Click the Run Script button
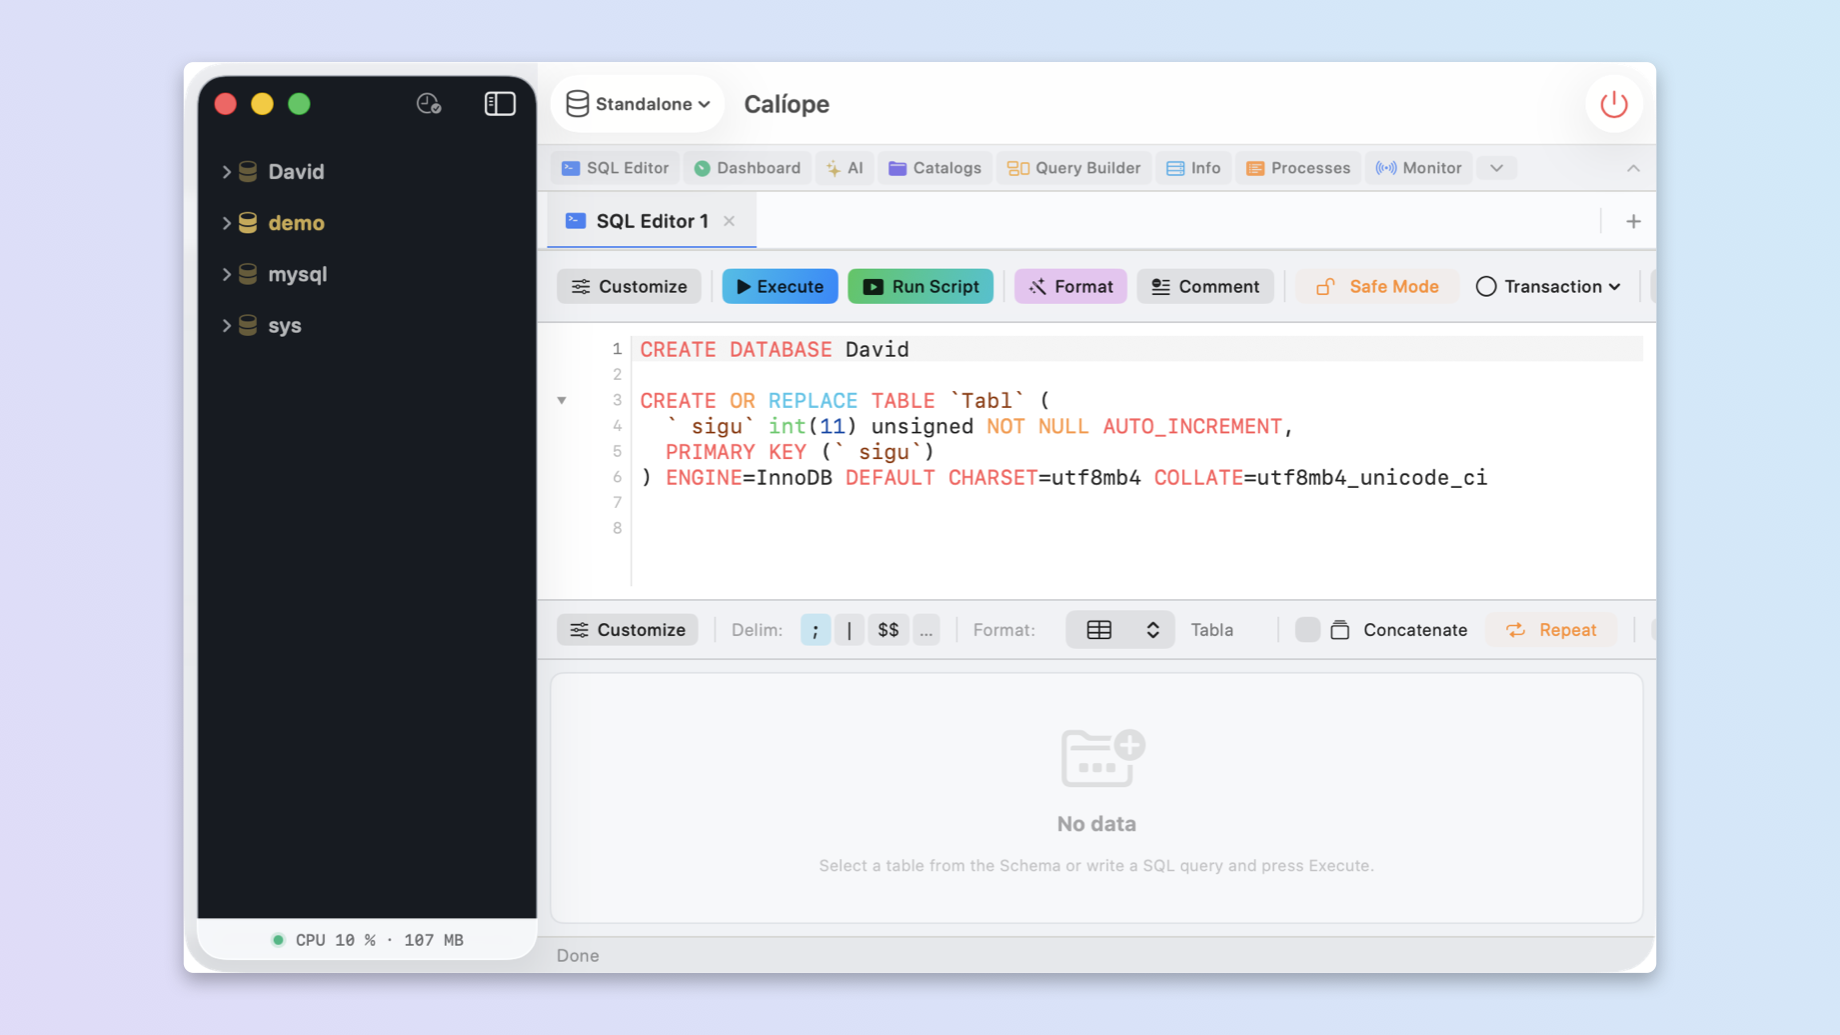Image resolution: width=1840 pixels, height=1035 pixels. pyautogui.click(x=920, y=287)
